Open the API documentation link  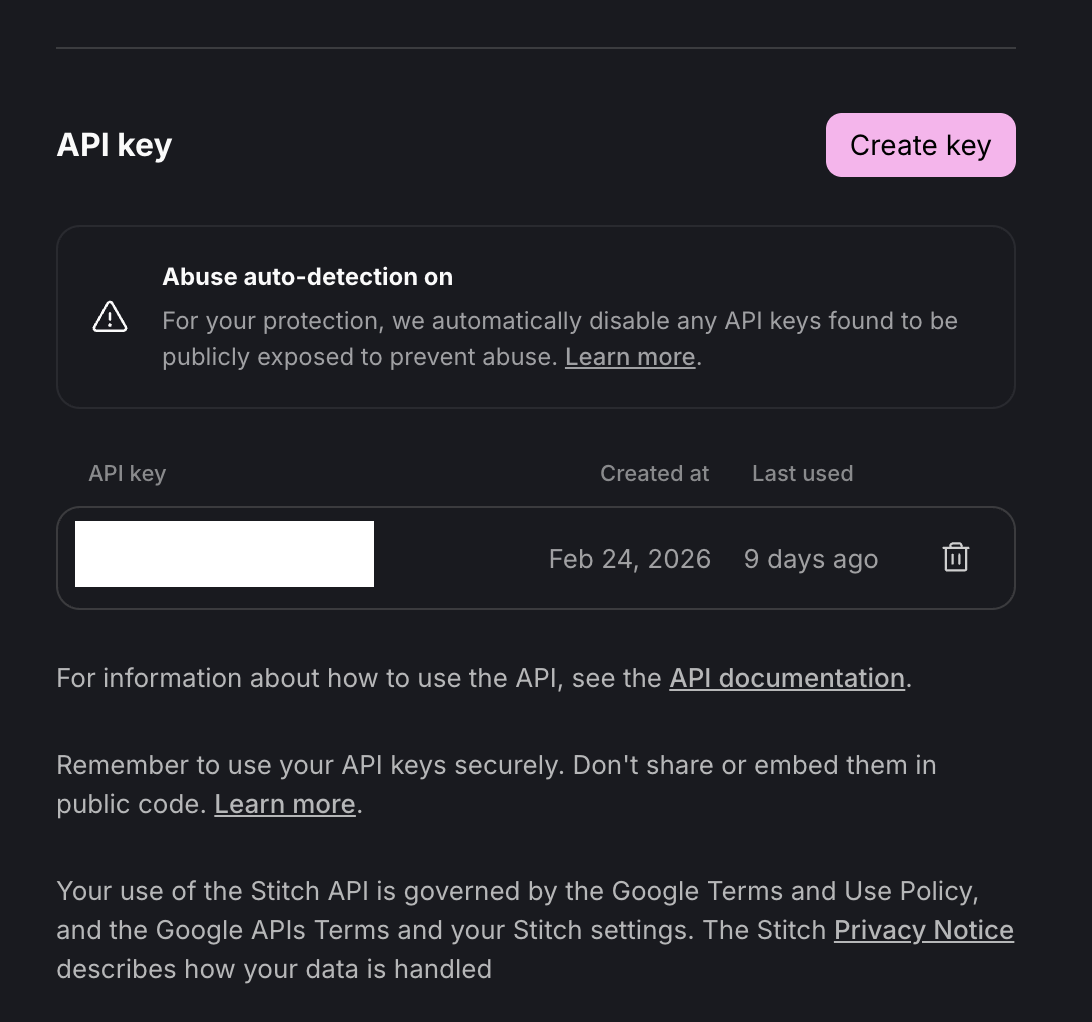[786, 678]
